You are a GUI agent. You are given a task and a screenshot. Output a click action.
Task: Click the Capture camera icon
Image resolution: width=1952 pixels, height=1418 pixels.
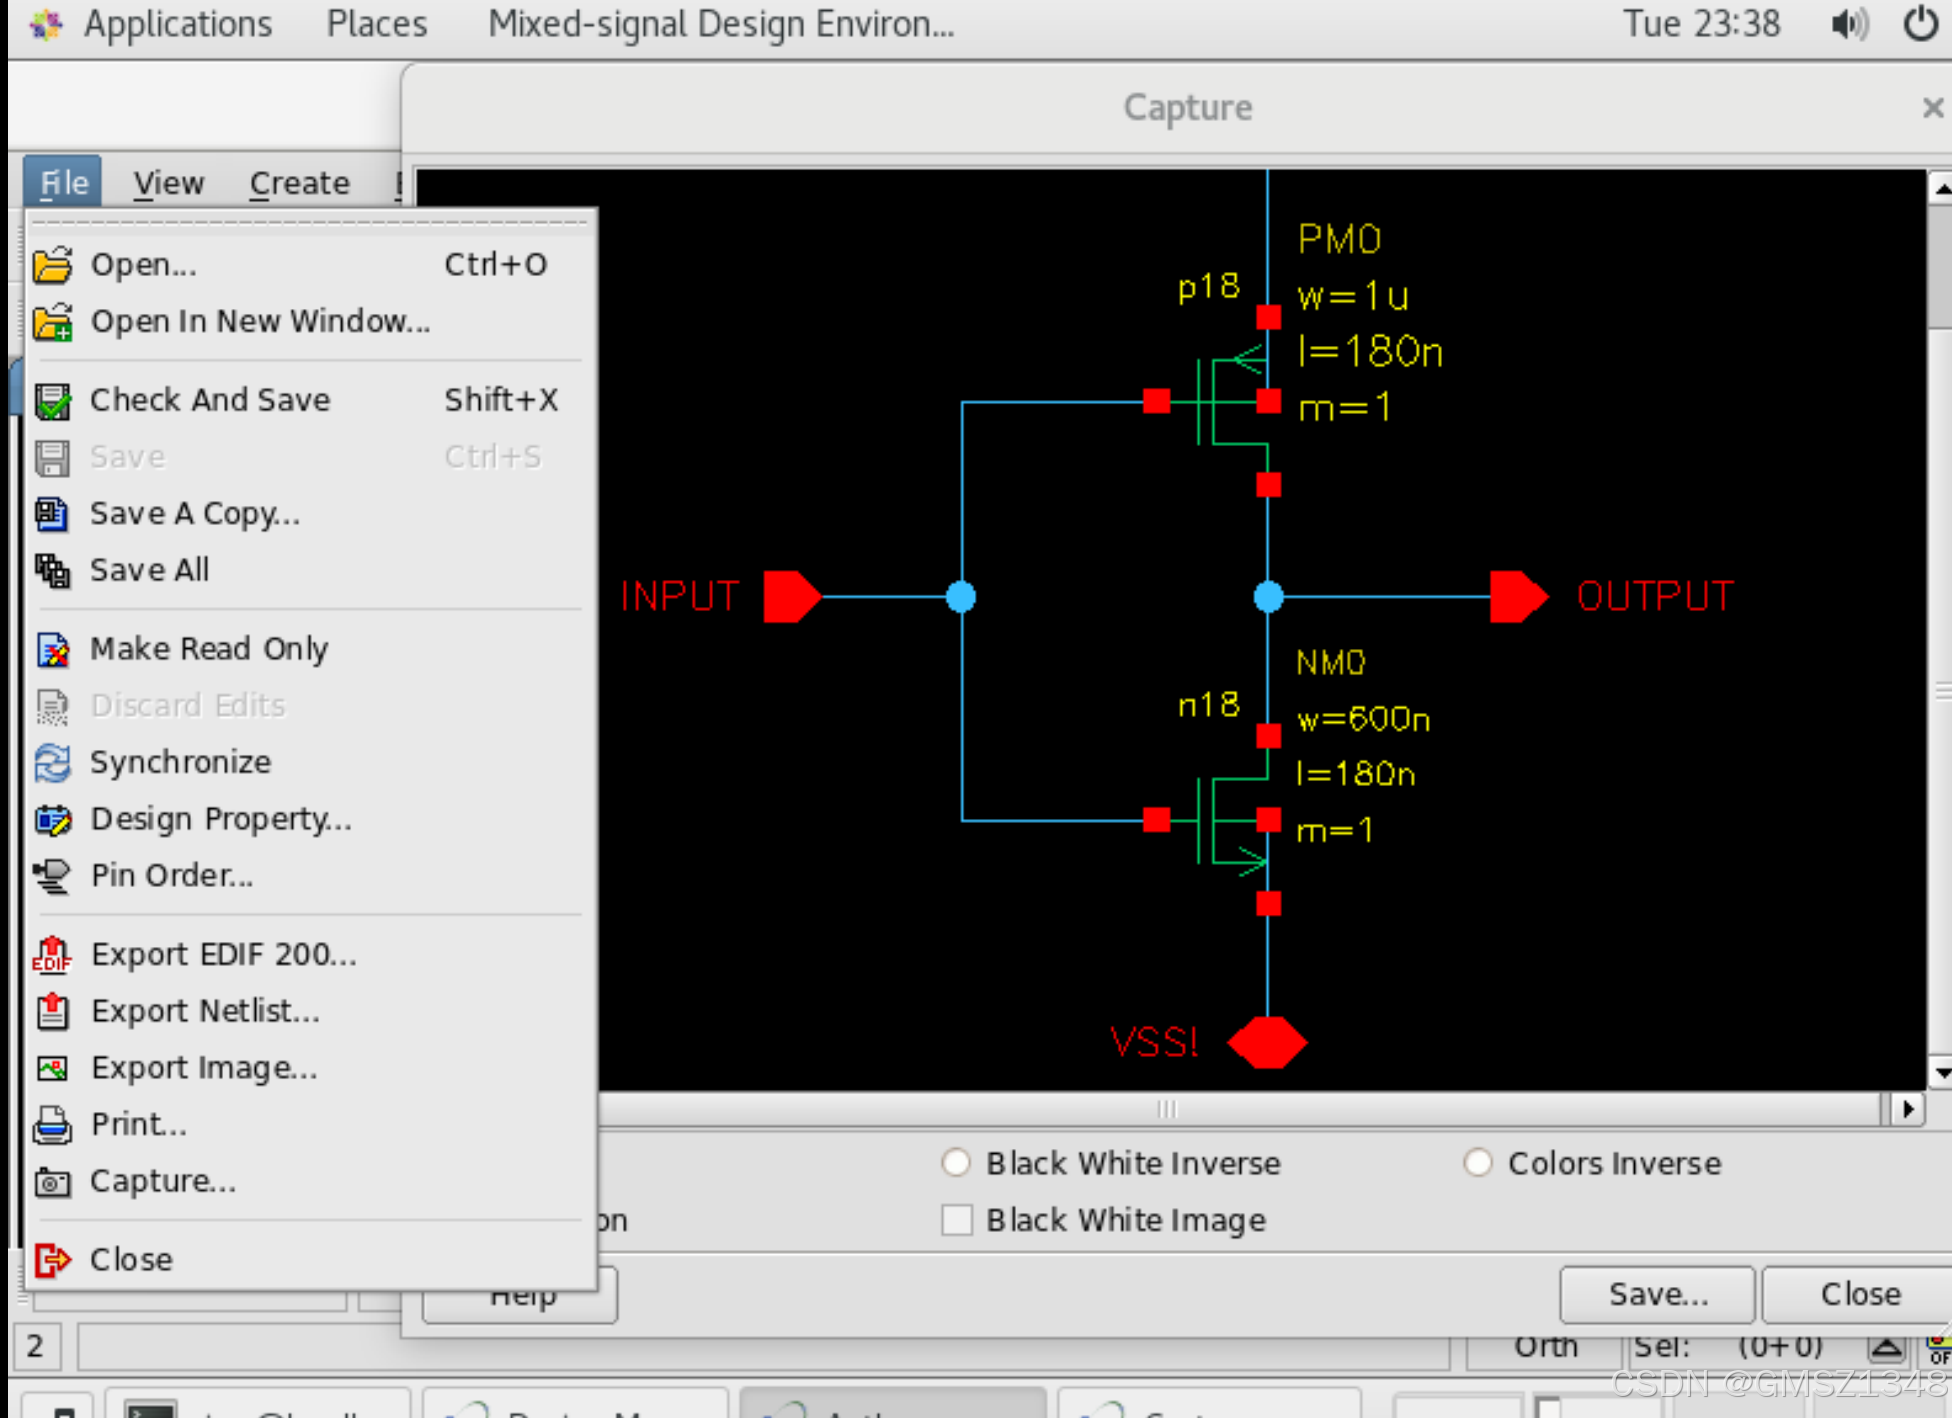[x=52, y=1183]
